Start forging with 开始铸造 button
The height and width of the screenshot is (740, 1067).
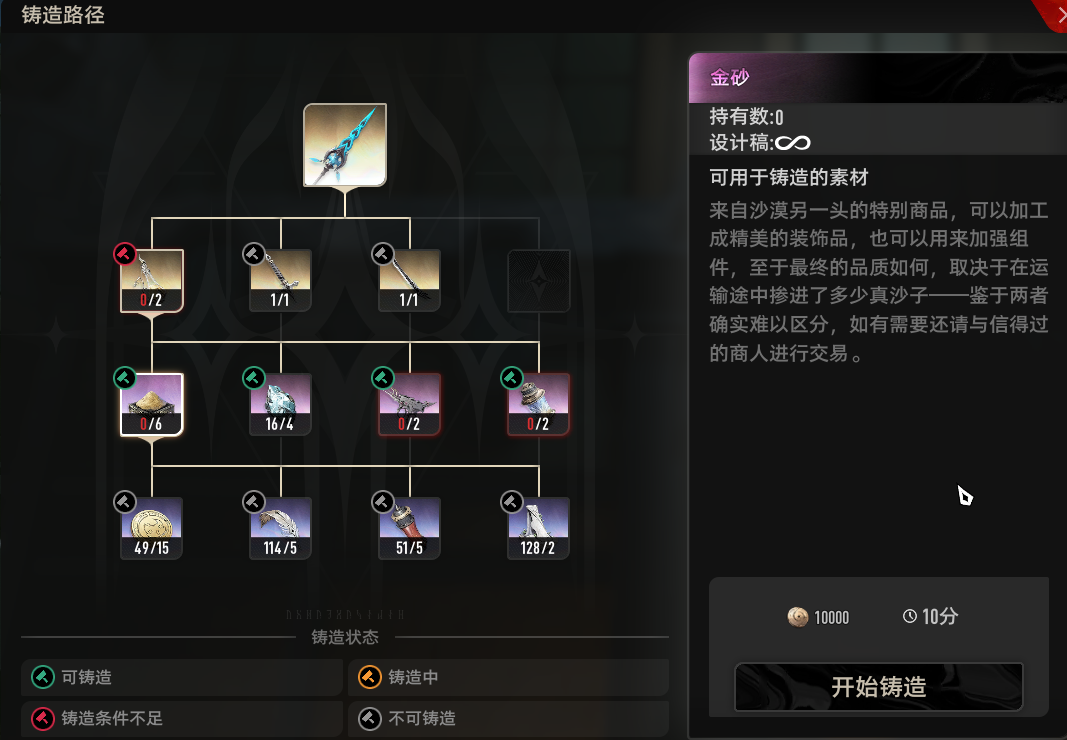879,687
